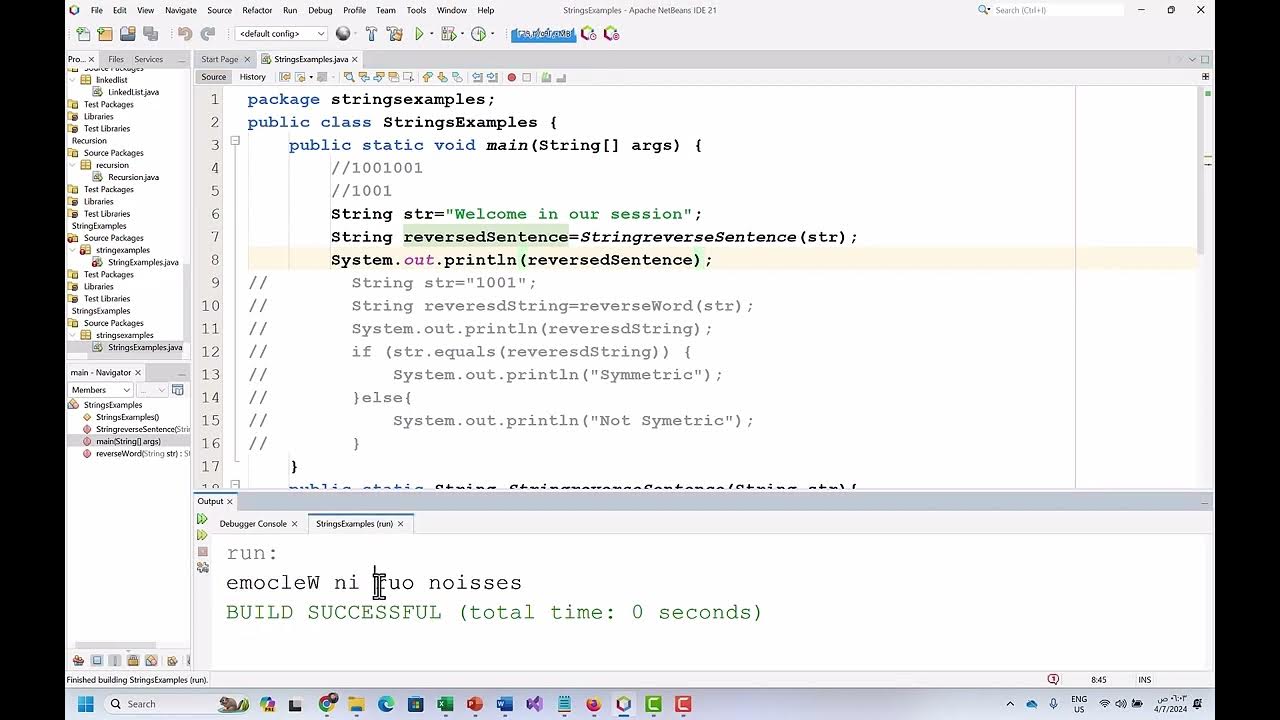The height and width of the screenshot is (720, 1280).
Task: Switch to the Services panel tab
Action: pos(148,59)
